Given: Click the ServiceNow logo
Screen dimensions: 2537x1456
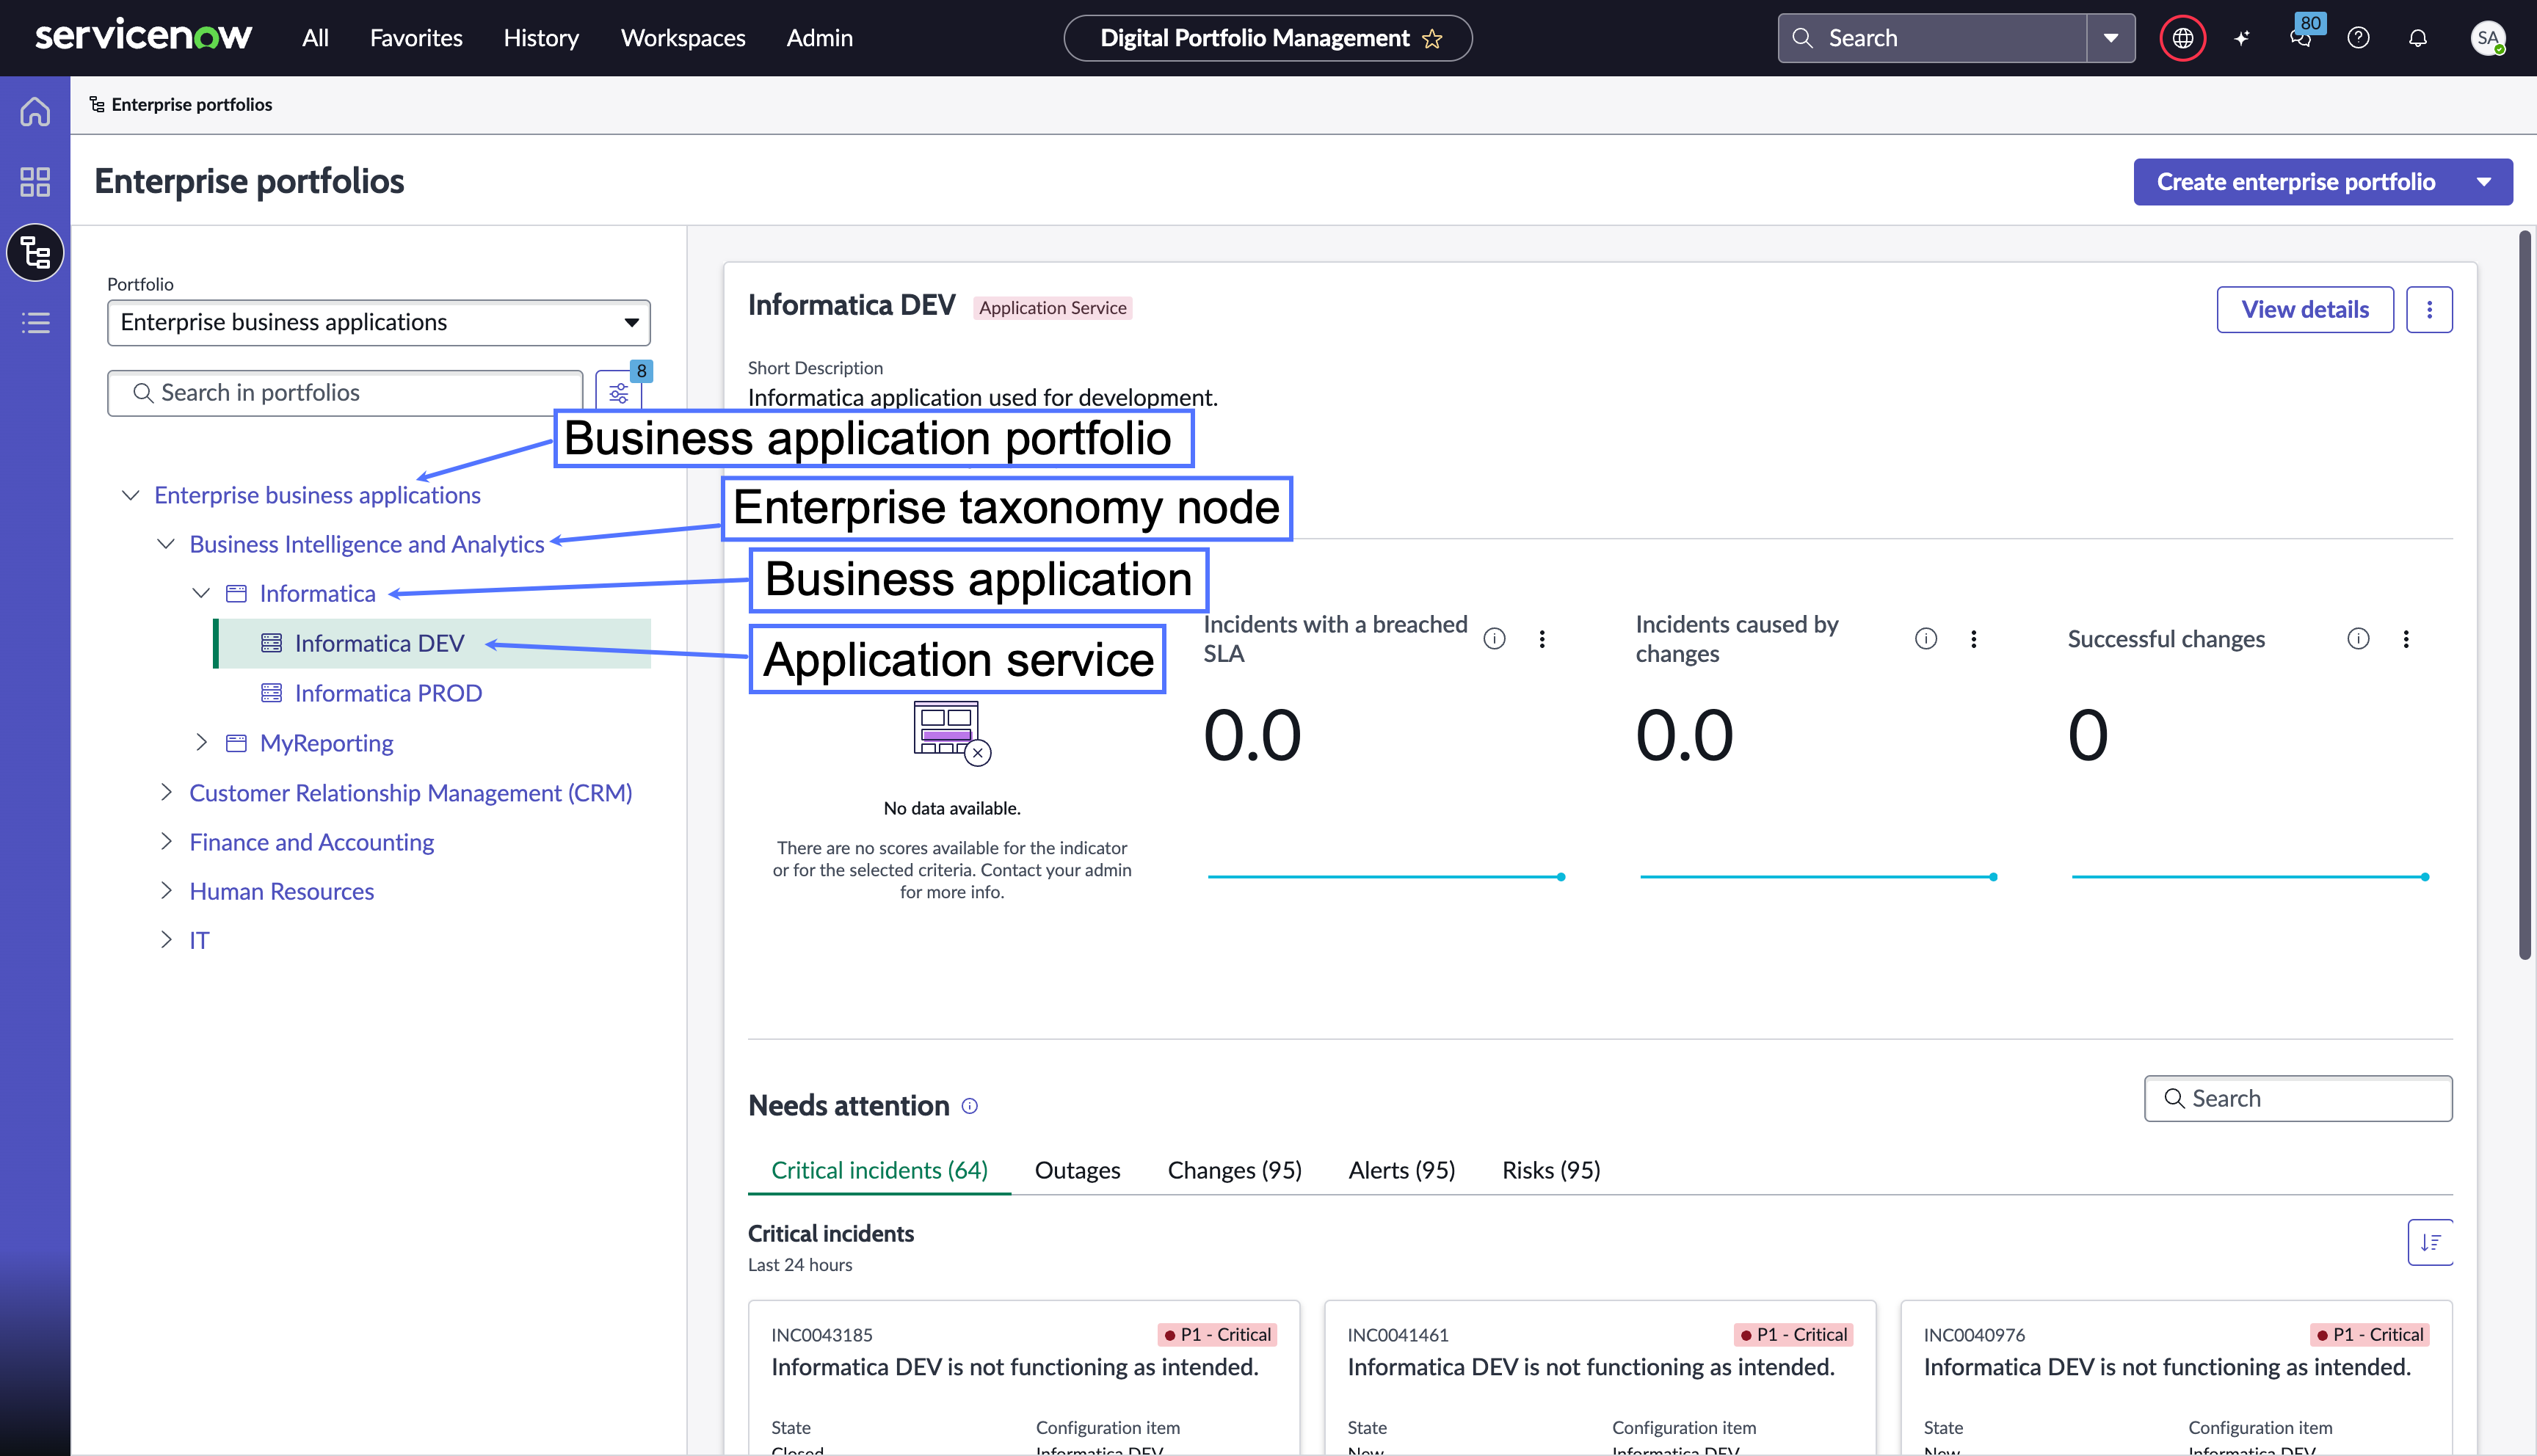Looking at the screenshot, I should coord(143,37).
